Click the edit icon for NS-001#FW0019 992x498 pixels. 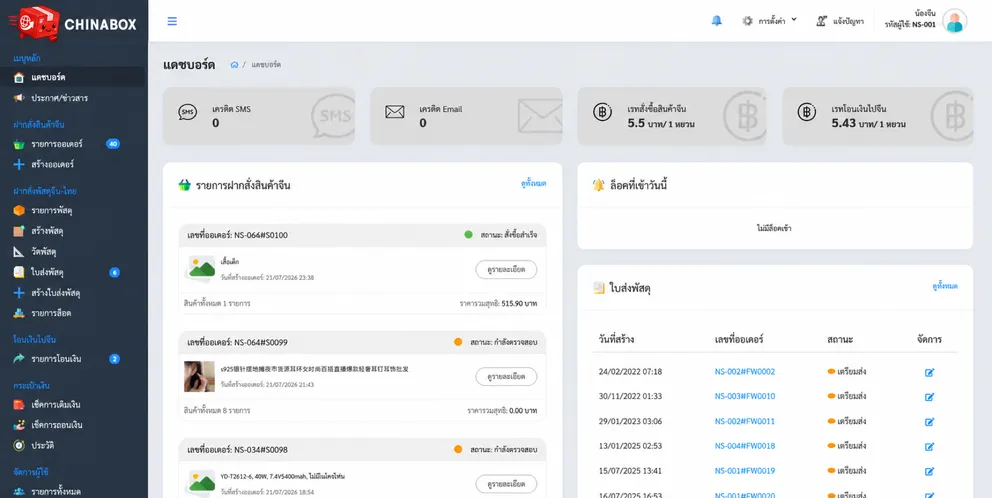[929, 471]
